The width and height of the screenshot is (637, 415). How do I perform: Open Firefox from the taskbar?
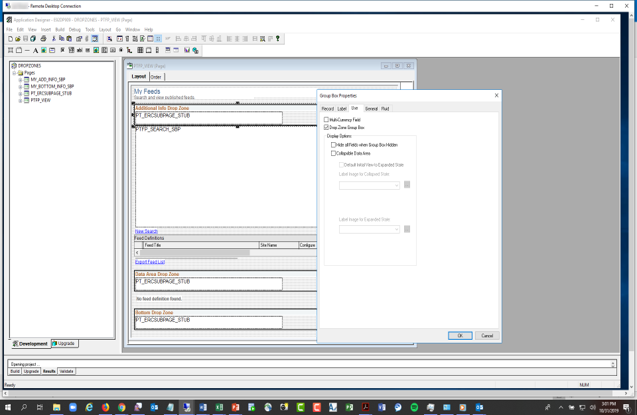[x=106, y=407]
